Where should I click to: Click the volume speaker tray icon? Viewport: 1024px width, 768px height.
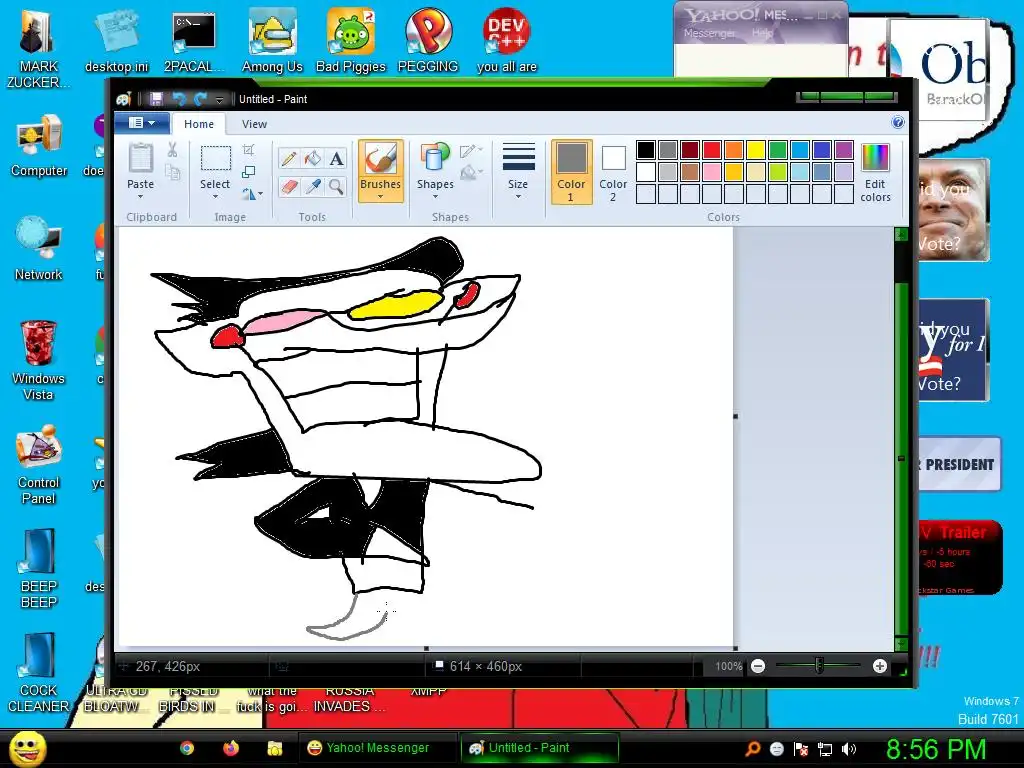click(x=849, y=749)
